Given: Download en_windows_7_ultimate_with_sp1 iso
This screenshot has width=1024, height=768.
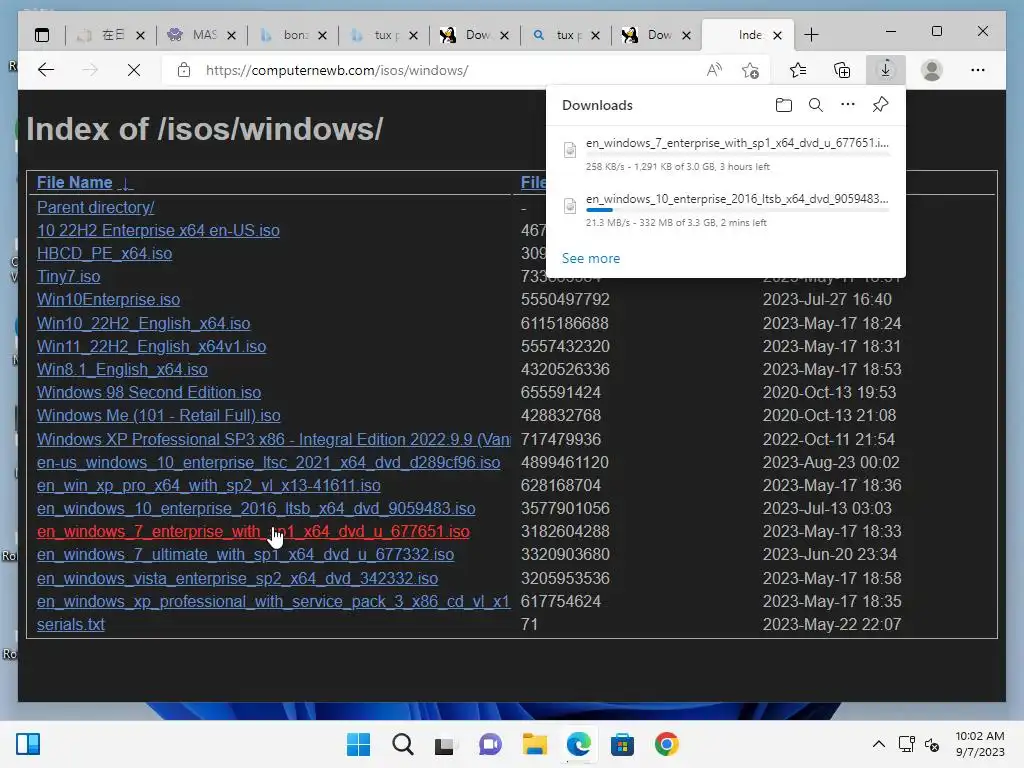Looking at the screenshot, I should point(246,554).
